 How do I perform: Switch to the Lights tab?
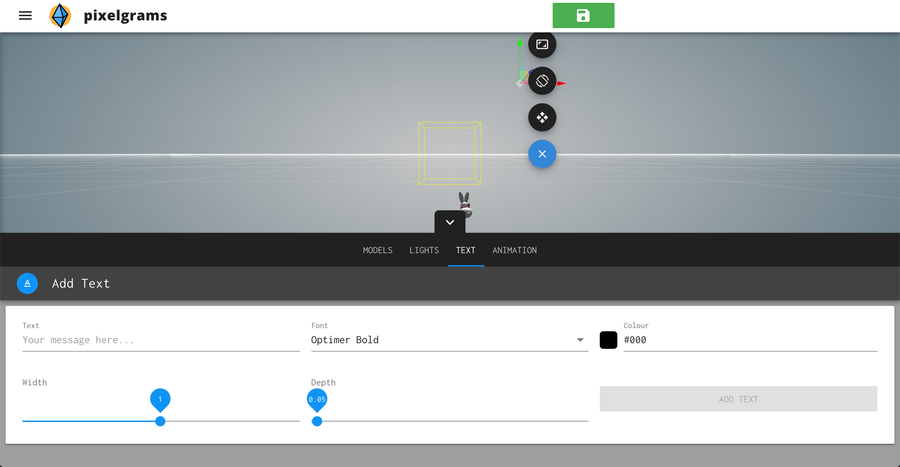[424, 250]
